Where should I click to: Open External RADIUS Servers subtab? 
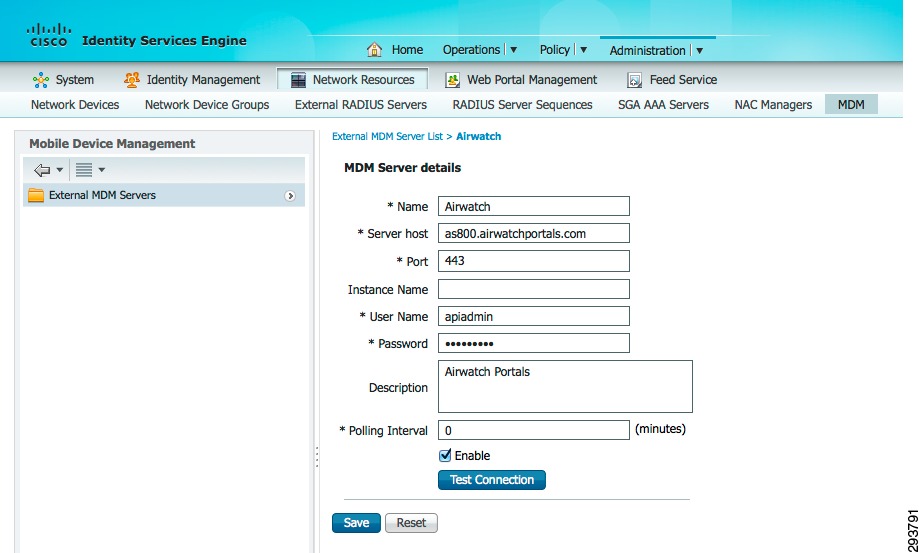pyautogui.click(x=360, y=105)
